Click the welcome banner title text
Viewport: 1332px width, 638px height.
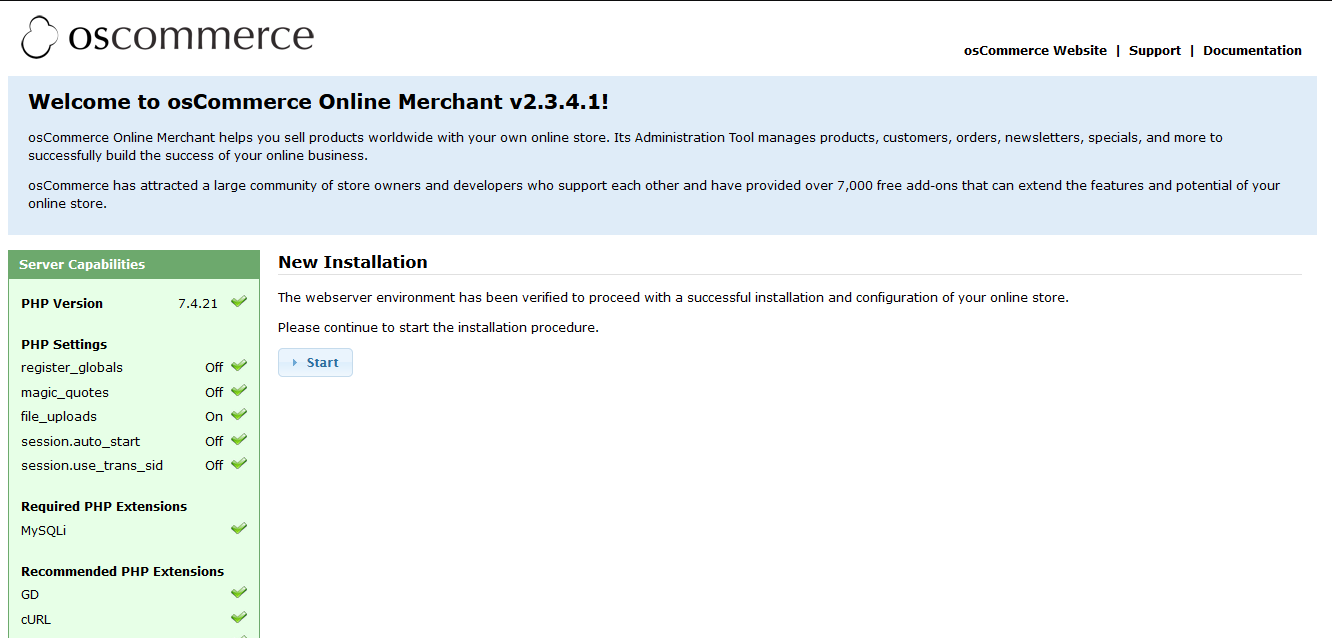pos(318,102)
